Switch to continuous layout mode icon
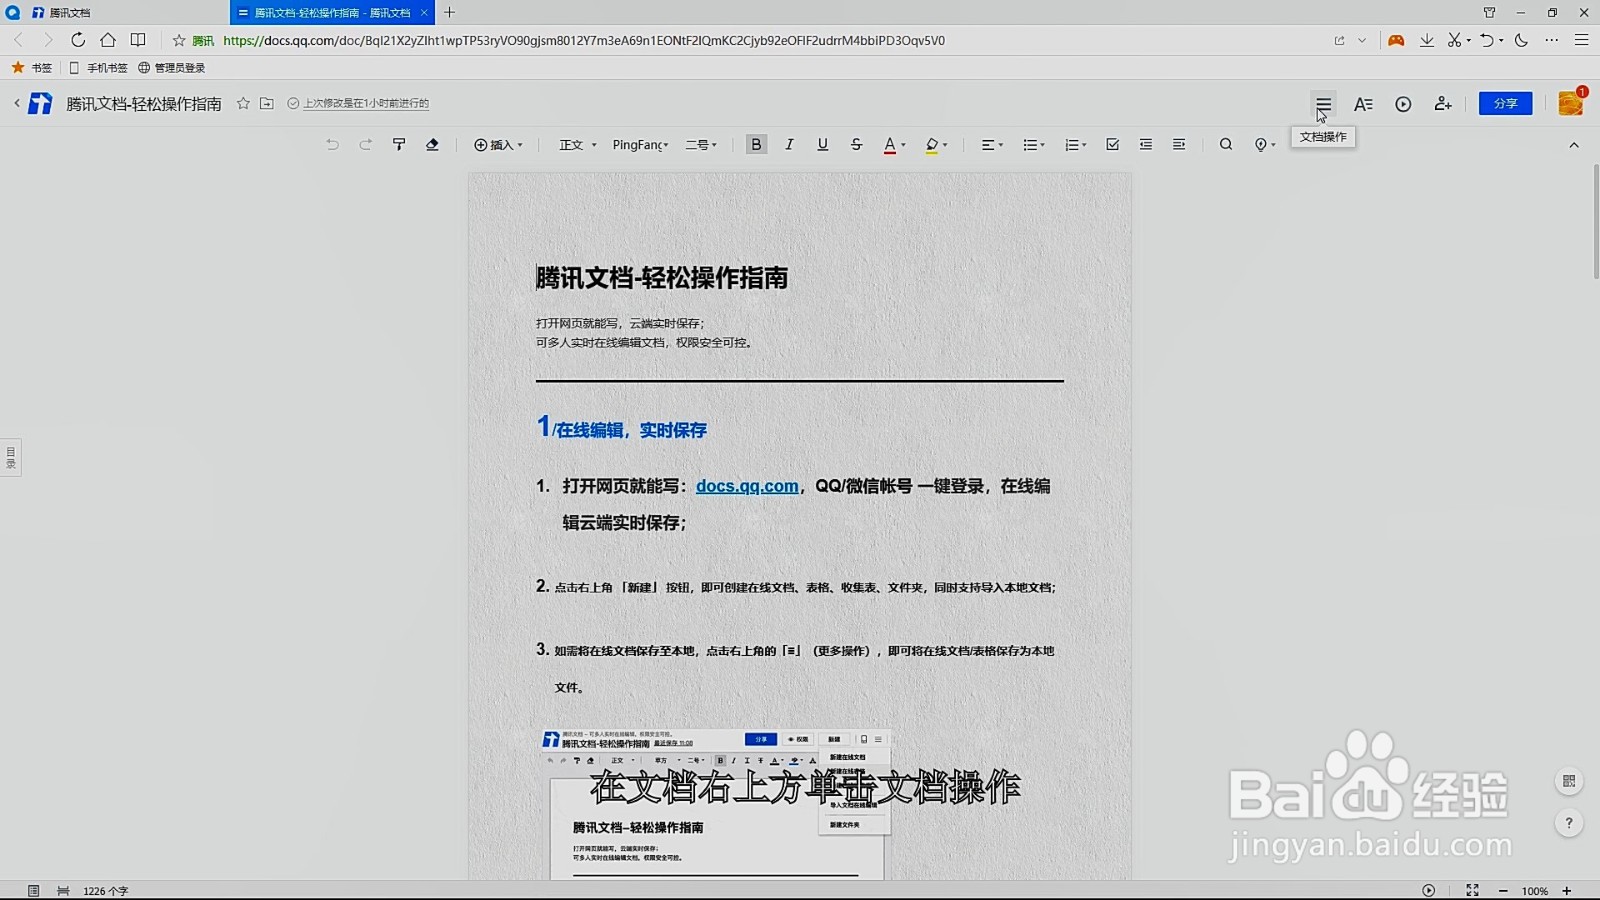Viewport: 1600px width, 900px height. 63,891
